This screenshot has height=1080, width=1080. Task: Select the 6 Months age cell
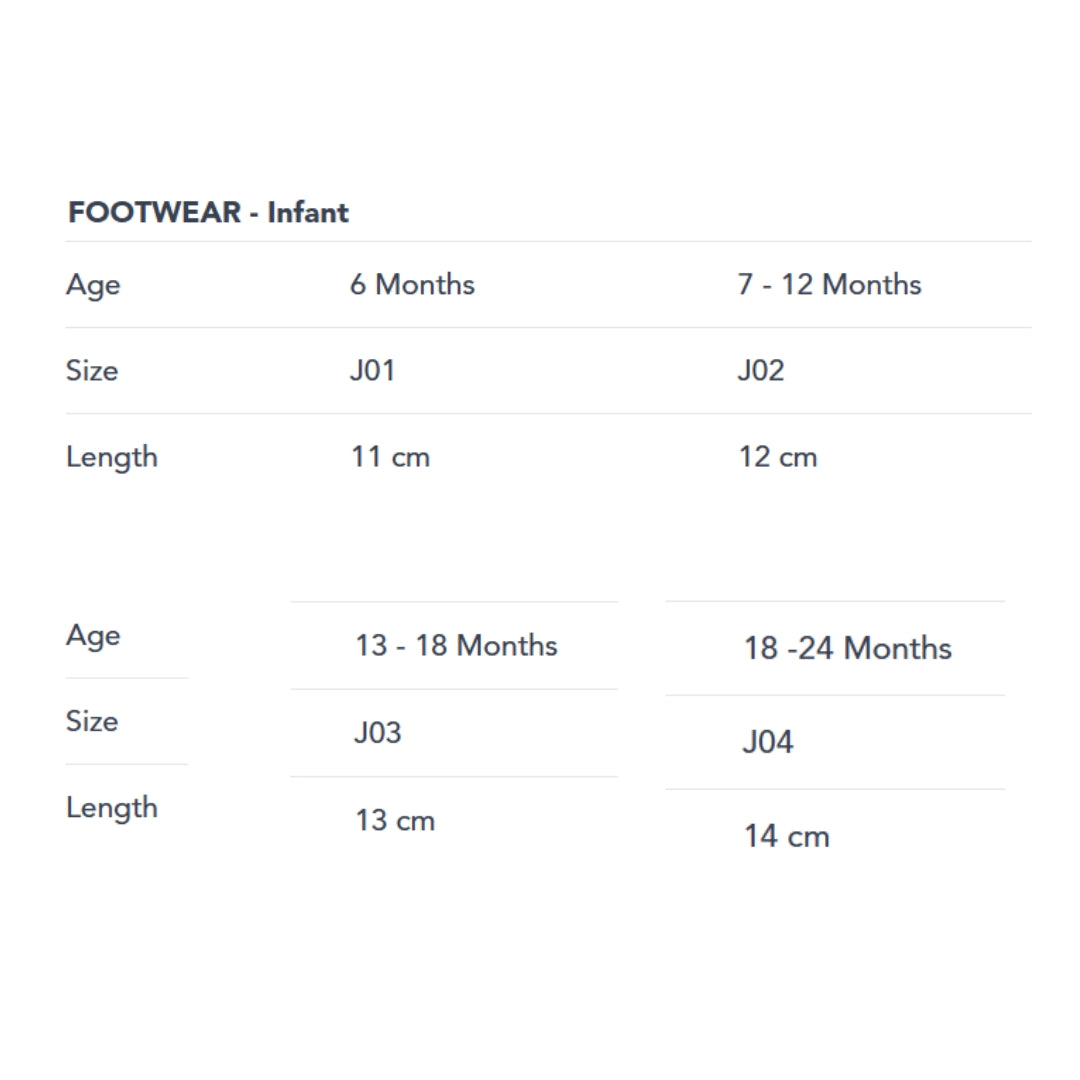click(x=412, y=285)
